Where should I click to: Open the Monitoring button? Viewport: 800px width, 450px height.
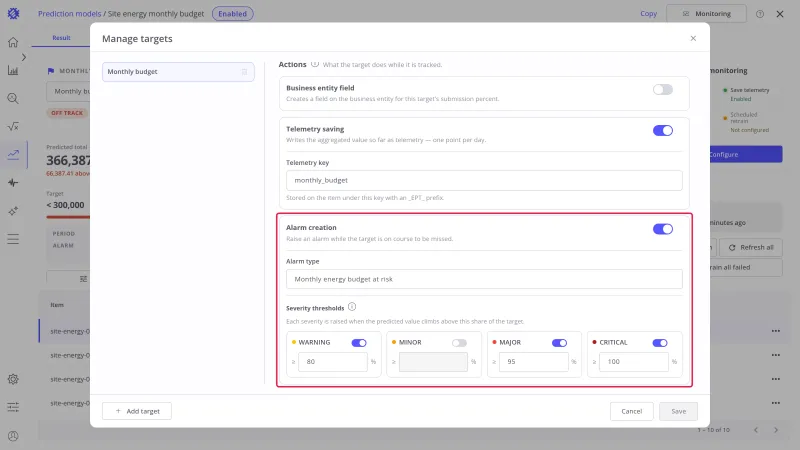click(706, 14)
